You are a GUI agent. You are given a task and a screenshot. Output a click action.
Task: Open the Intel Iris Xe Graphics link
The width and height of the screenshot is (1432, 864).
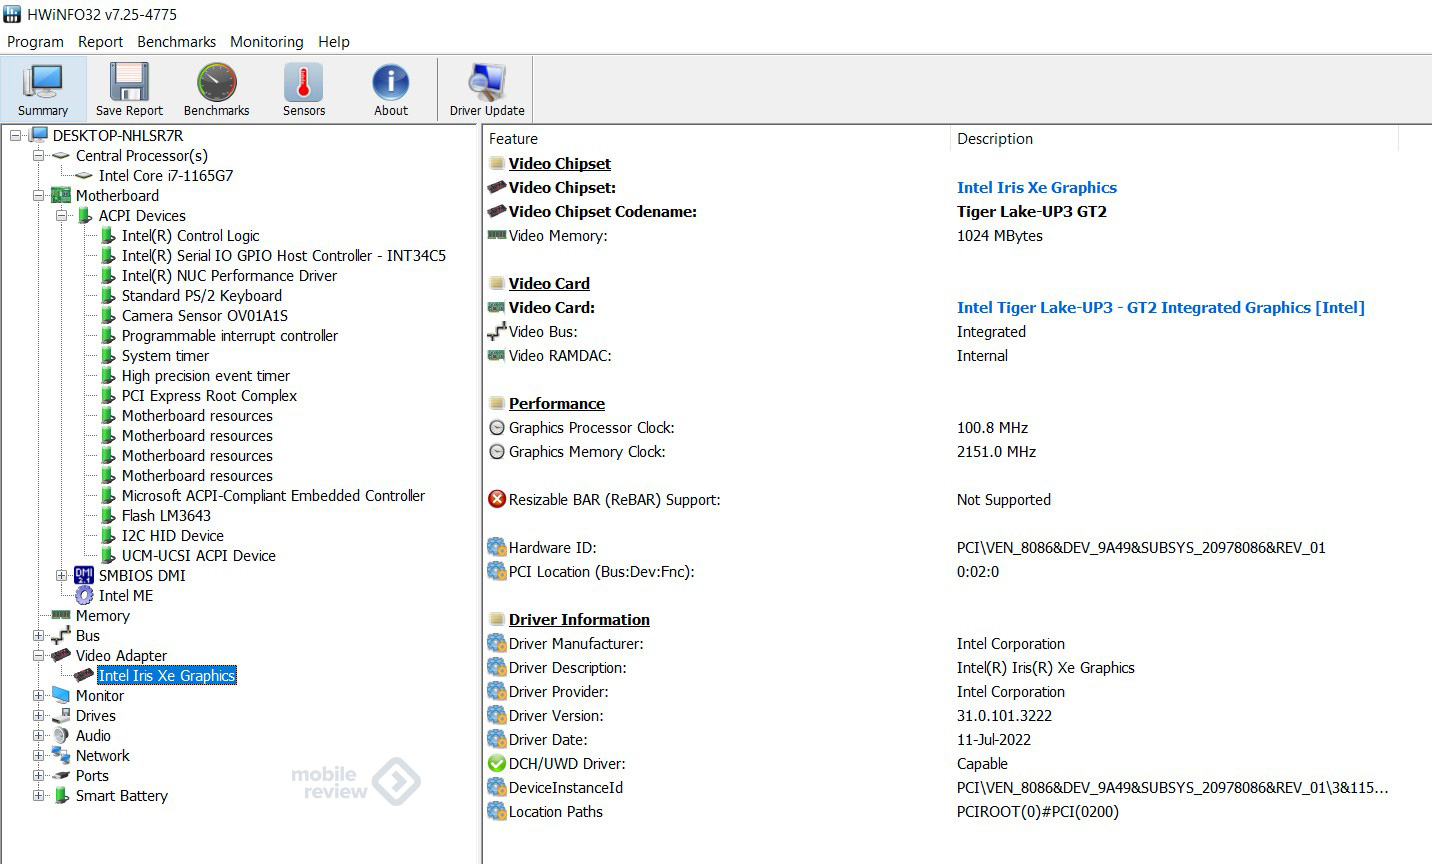pyautogui.click(x=1036, y=187)
